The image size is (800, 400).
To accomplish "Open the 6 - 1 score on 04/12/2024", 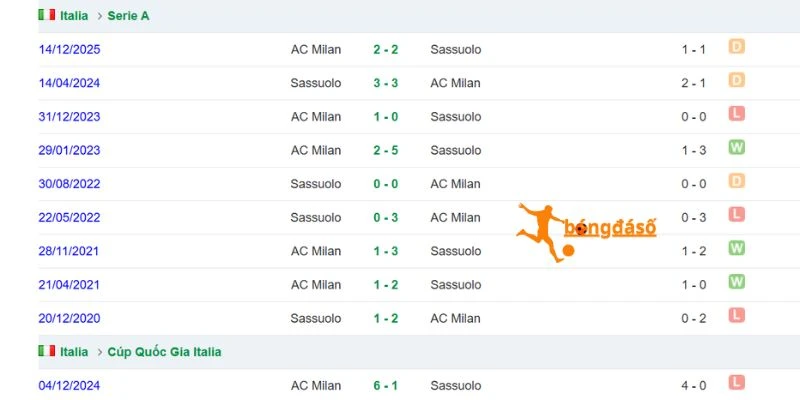I will click(x=386, y=386).
